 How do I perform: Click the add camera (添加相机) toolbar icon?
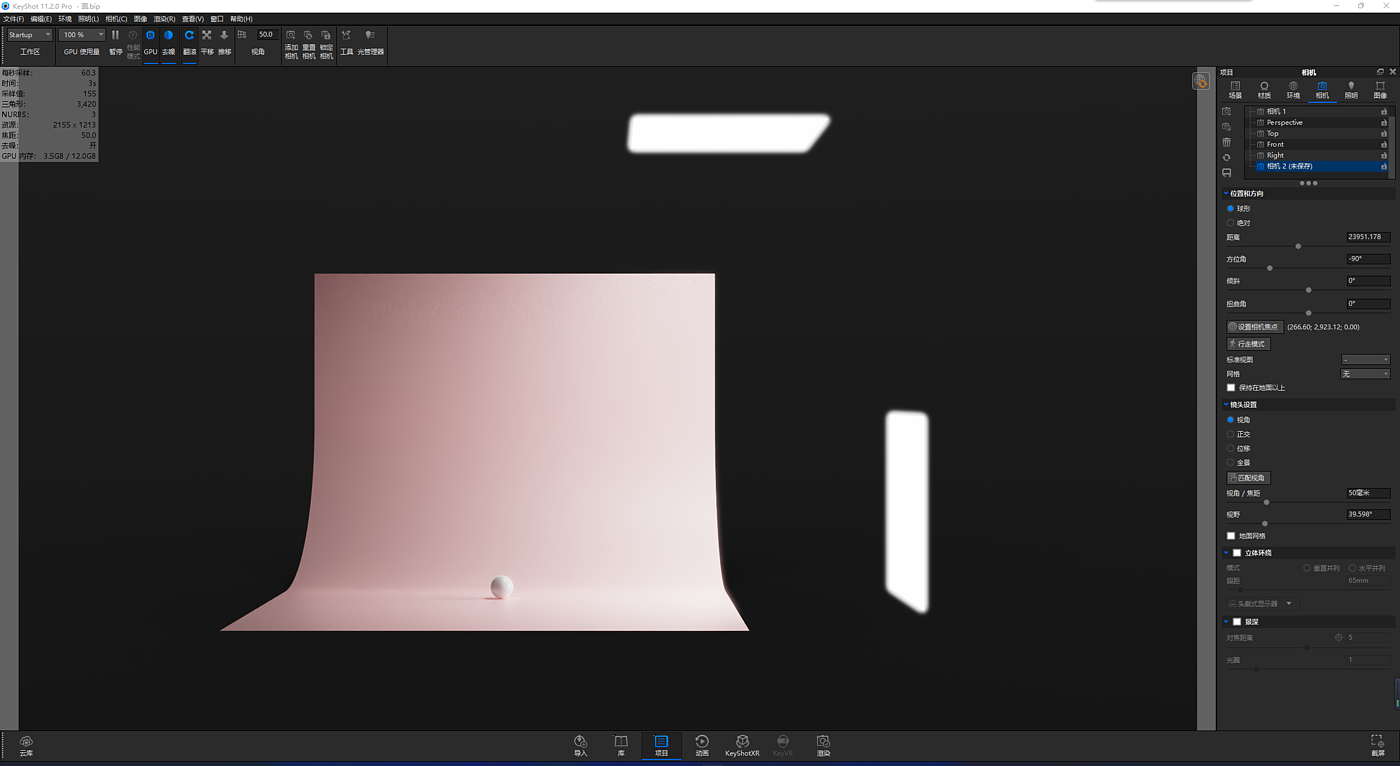click(291, 43)
